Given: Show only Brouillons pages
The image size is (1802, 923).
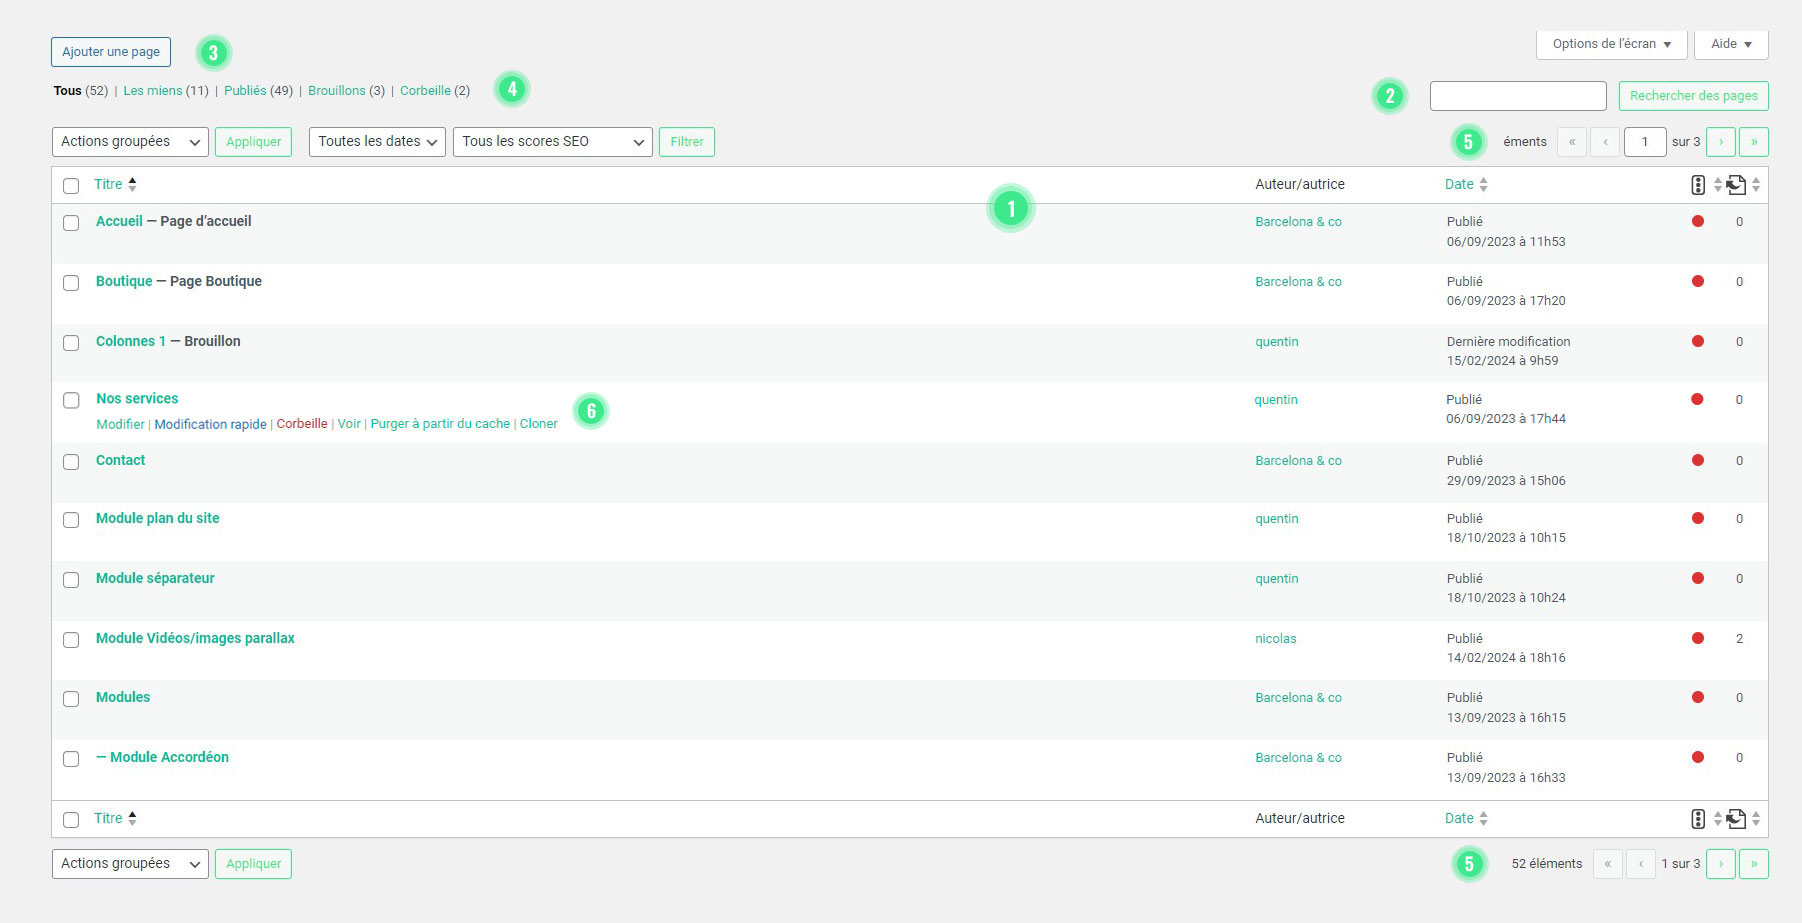Looking at the screenshot, I should 336,91.
